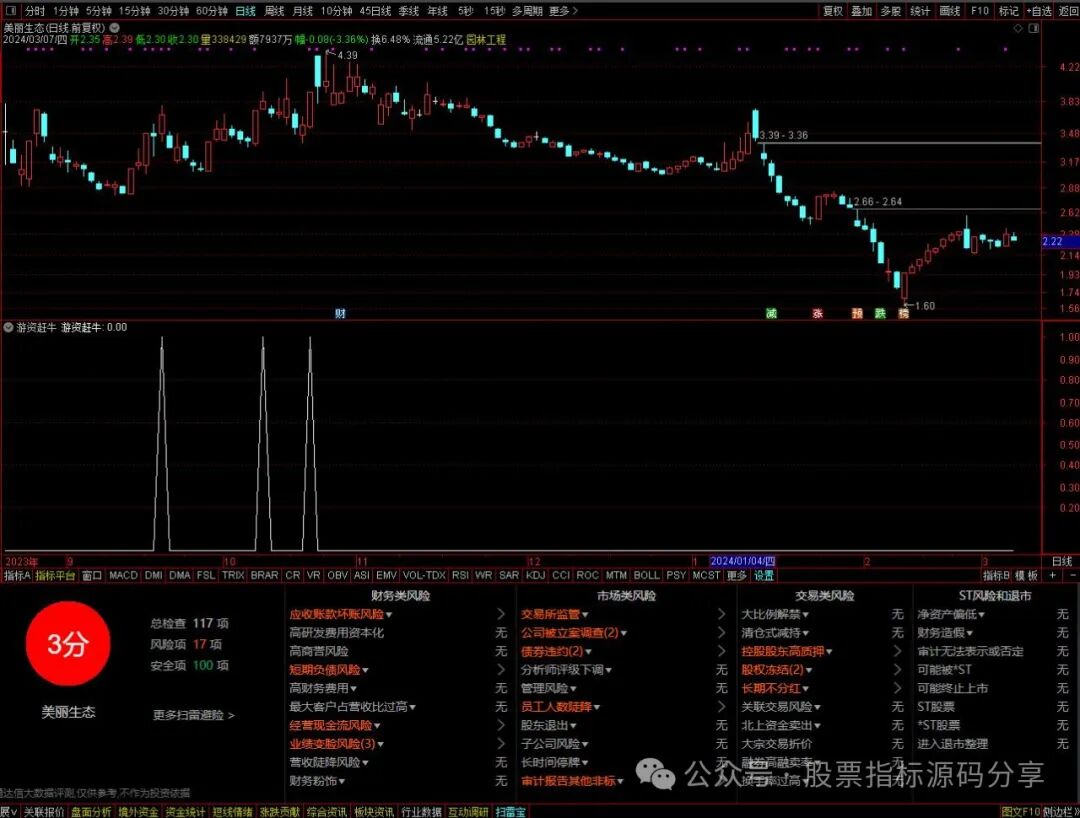Viewport: 1080px width, 818px height.
Task: Click the diamond icon at chart top-right
Action: [x=1018, y=28]
